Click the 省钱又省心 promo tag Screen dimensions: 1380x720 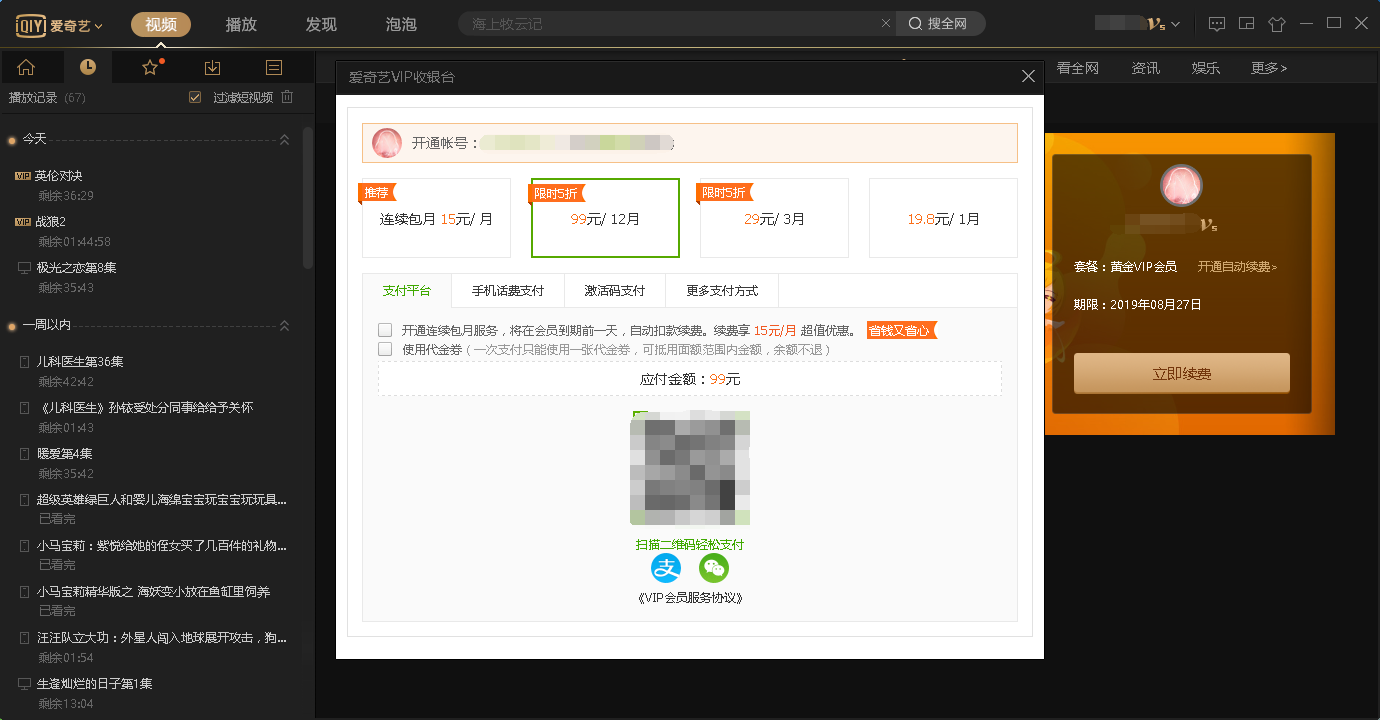point(901,330)
